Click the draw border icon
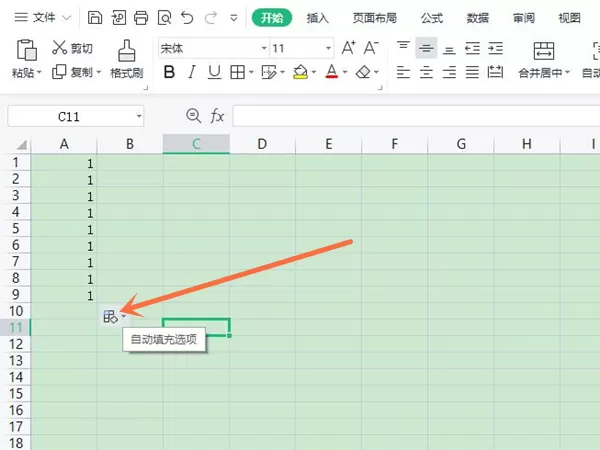Image resolution: width=600 pixels, height=450 pixels. pyautogui.click(x=269, y=72)
